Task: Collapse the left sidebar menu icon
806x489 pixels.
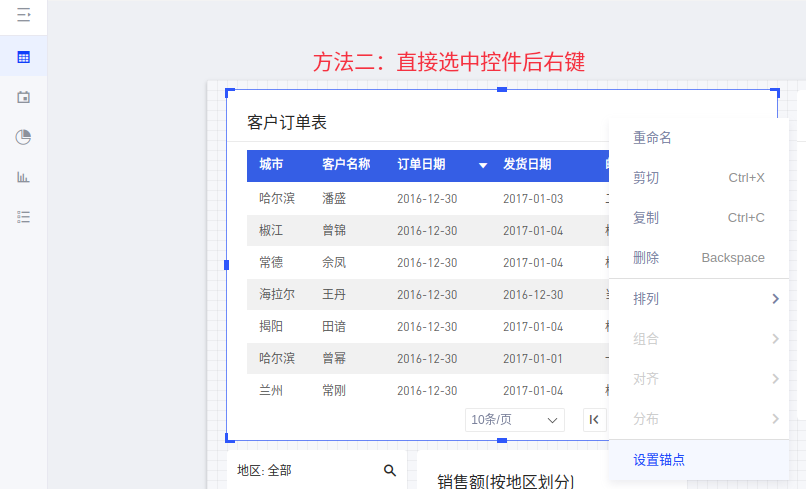Action: pyautogui.click(x=23, y=16)
